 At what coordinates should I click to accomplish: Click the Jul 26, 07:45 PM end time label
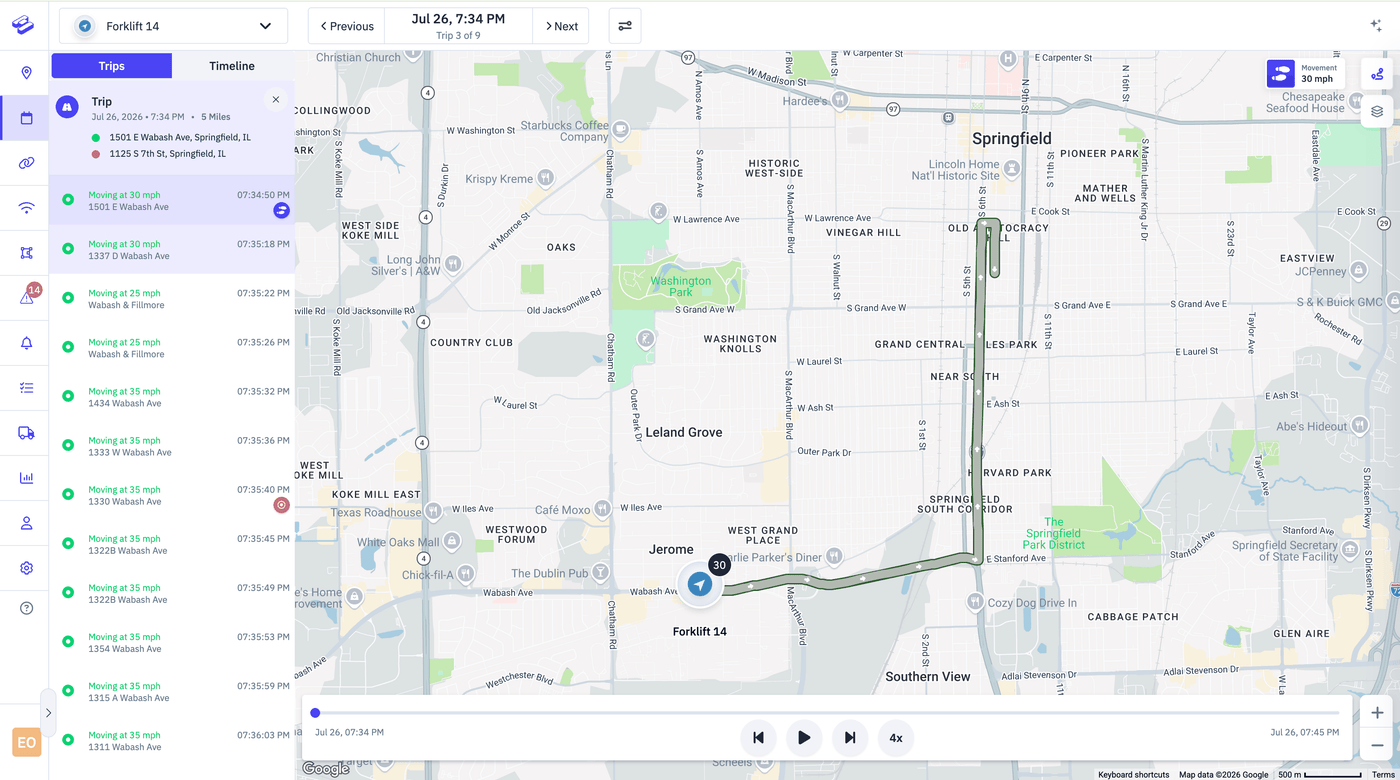click(x=1304, y=732)
